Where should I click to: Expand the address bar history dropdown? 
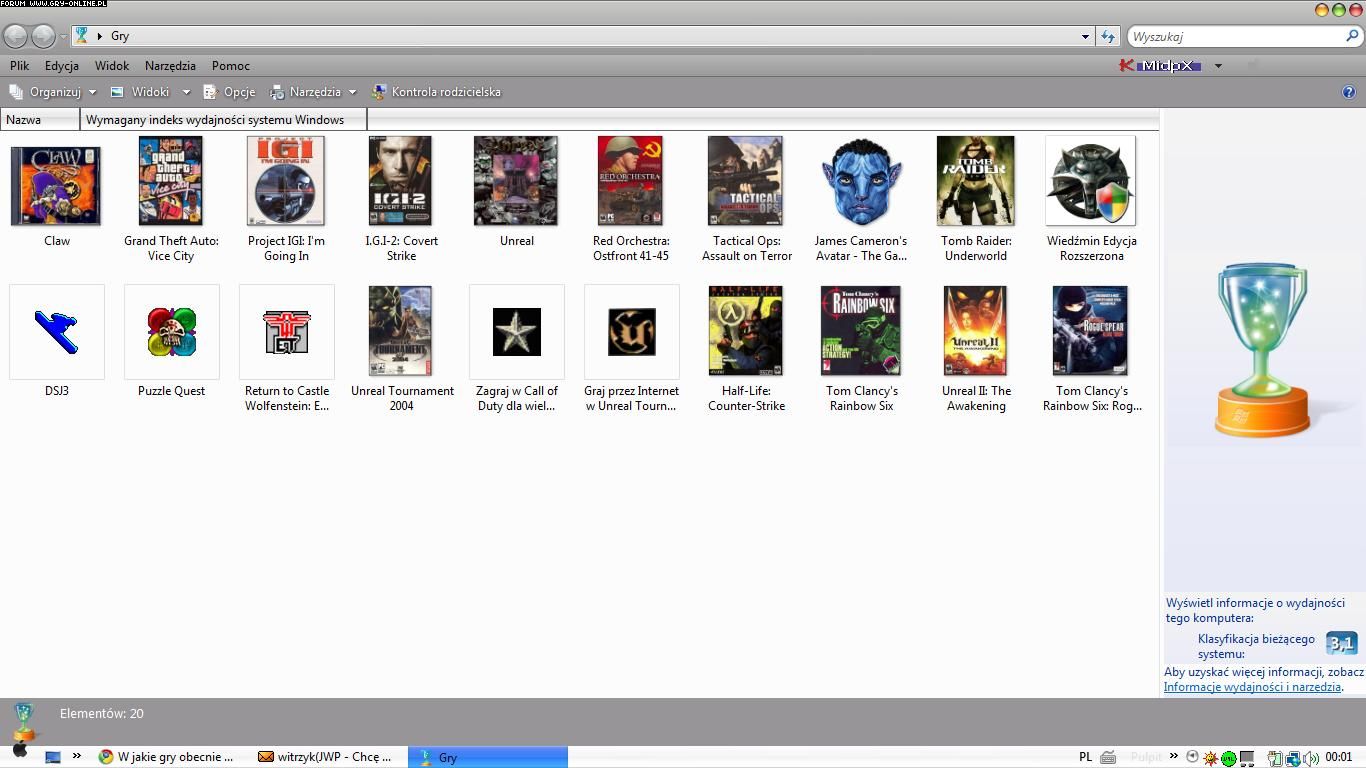point(1085,36)
